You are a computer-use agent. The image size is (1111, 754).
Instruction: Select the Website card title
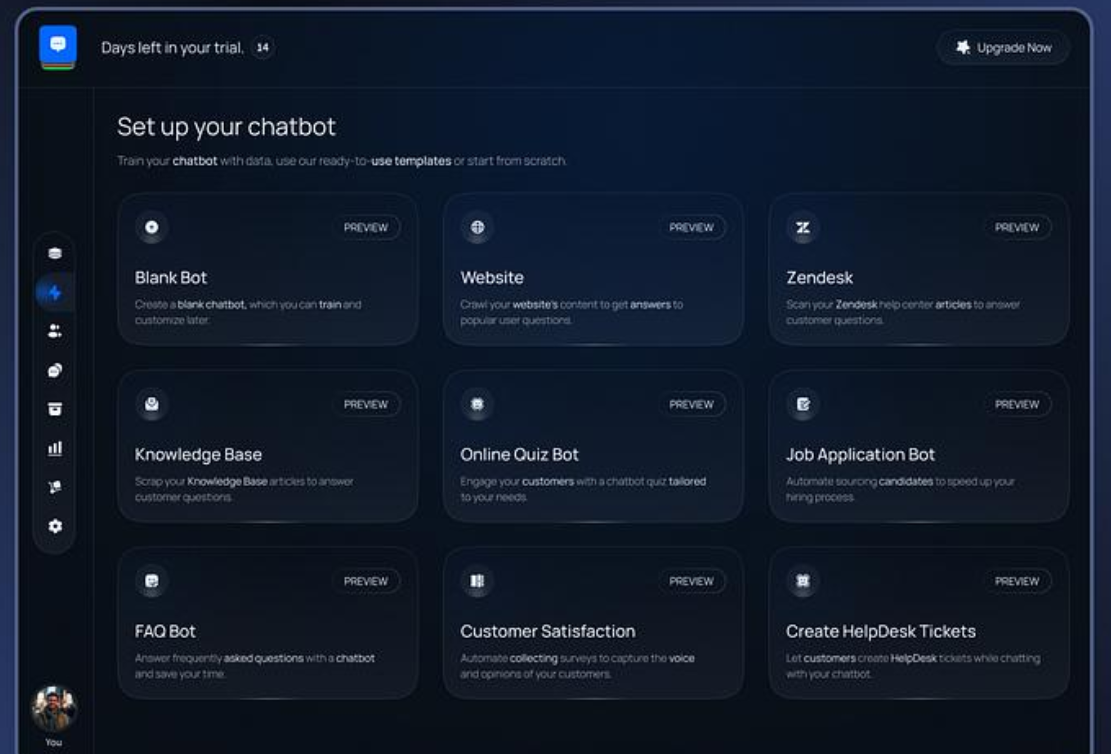492,278
